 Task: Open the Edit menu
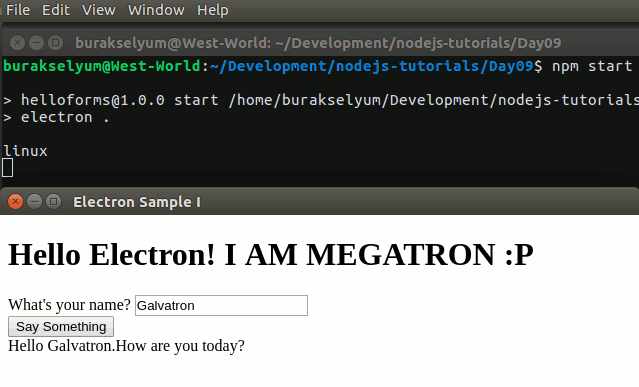pyautogui.click(x=56, y=10)
